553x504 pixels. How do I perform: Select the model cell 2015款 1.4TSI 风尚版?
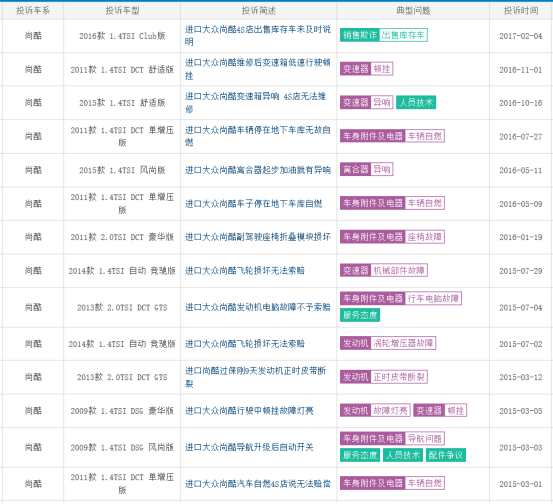click(x=122, y=170)
